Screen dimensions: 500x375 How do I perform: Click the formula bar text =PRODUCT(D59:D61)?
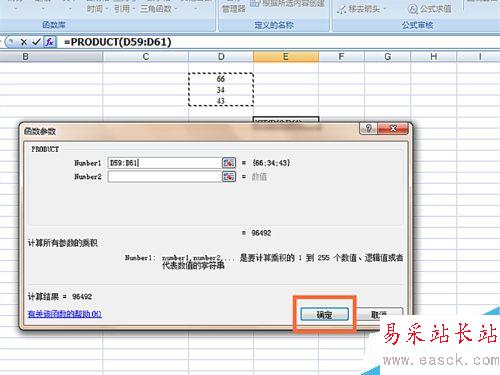pos(118,42)
